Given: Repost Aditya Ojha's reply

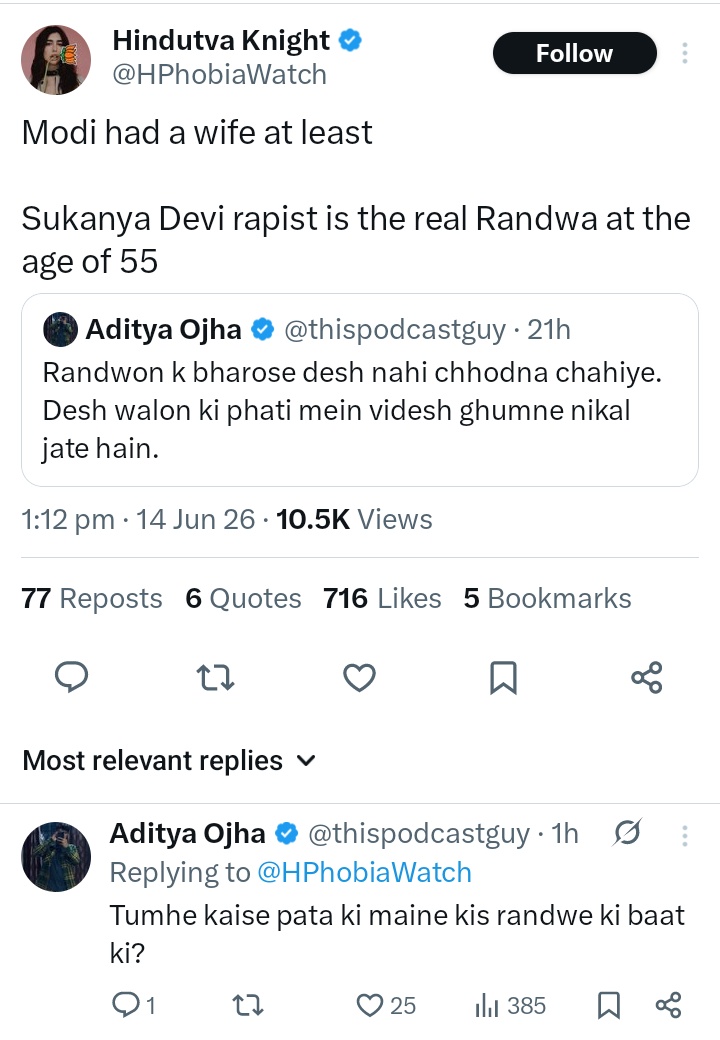Looking at the screenshot, I should (x=249, y=1006).
